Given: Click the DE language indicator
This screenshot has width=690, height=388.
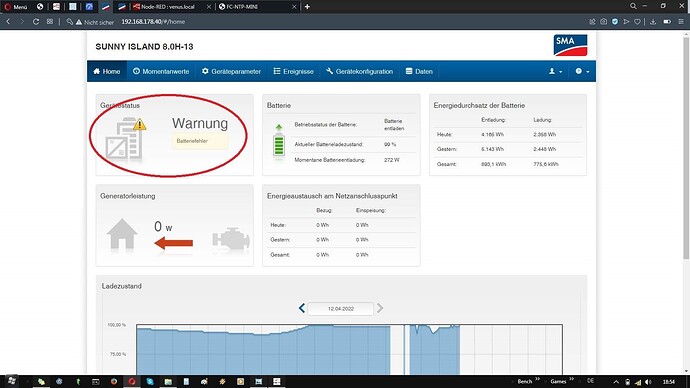Looking at the screenshot, I should pos(591,381).
